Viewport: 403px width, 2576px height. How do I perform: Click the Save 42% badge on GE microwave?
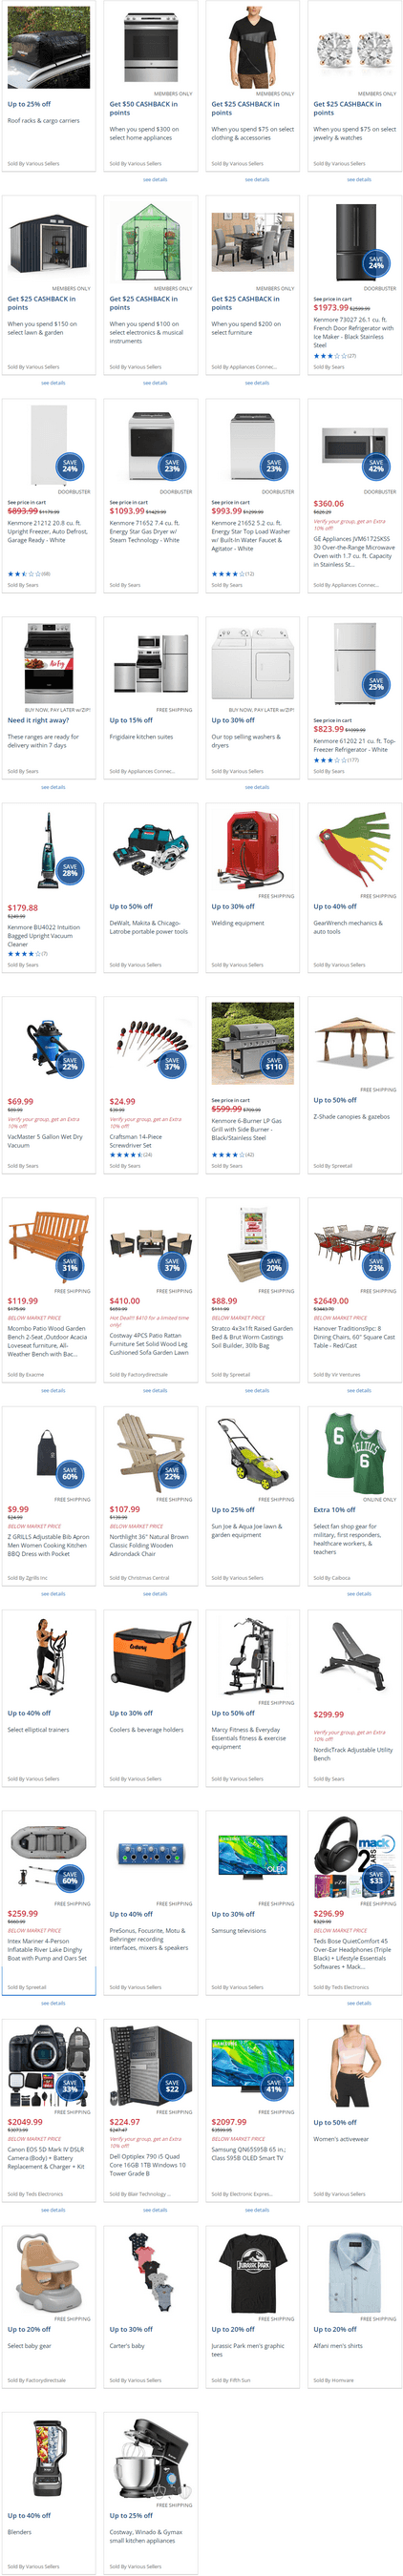pyautogui.click(x=376, y=466)
